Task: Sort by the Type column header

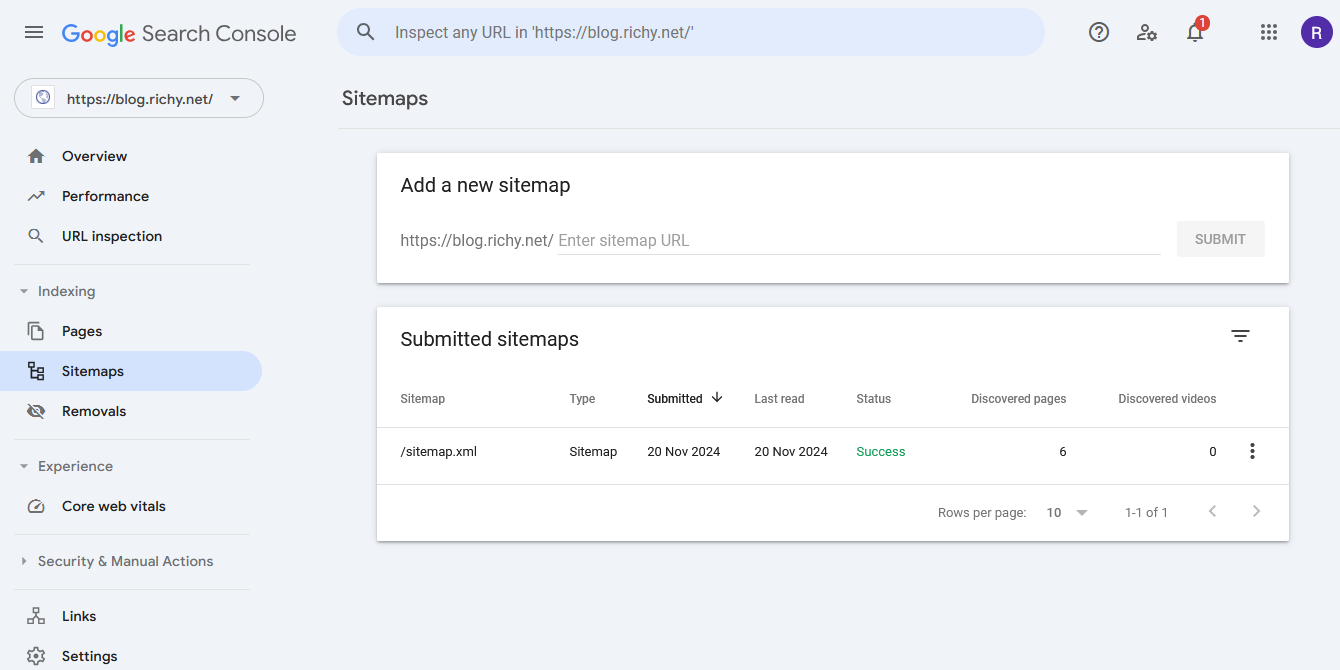Action: coord(582,399)
